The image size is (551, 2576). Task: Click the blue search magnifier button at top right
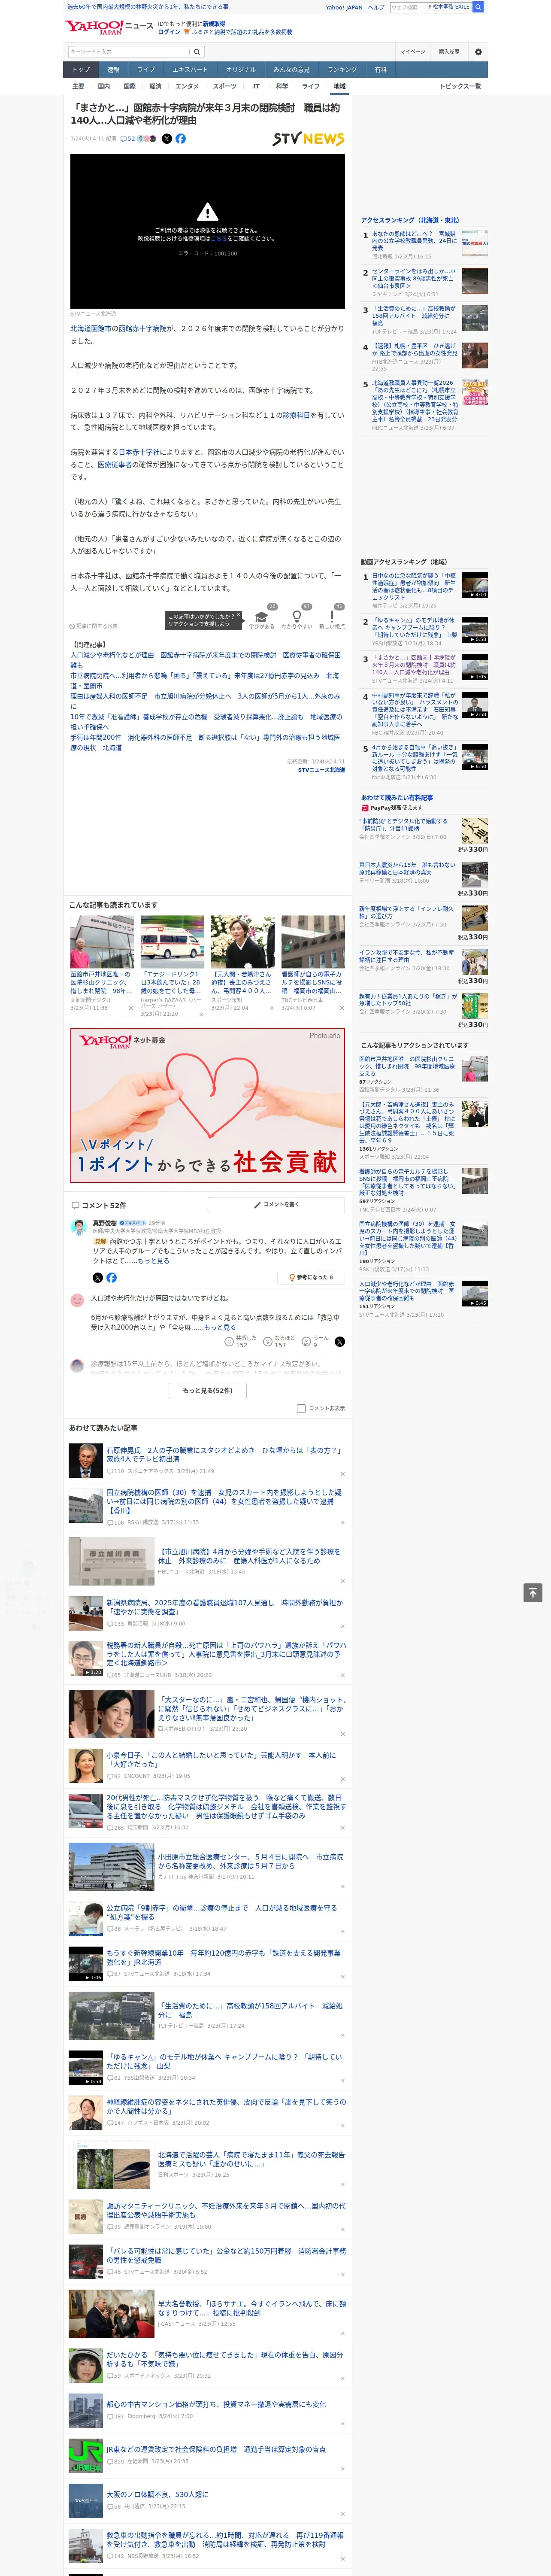click(x=479, y=7)
